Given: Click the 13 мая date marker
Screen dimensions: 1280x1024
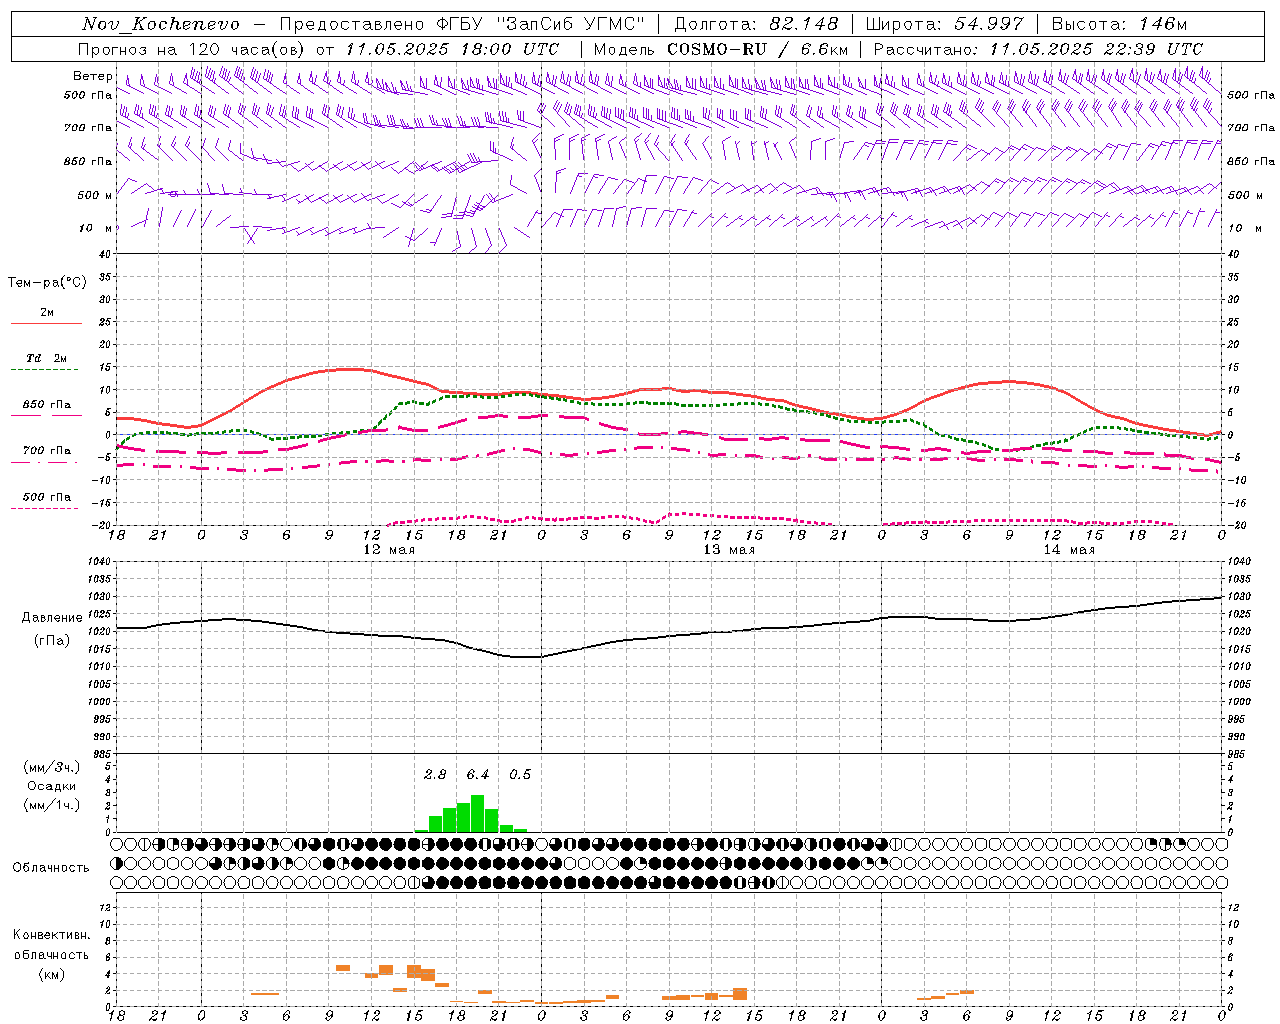Looking at the screenshot, I should click(729, 550).
